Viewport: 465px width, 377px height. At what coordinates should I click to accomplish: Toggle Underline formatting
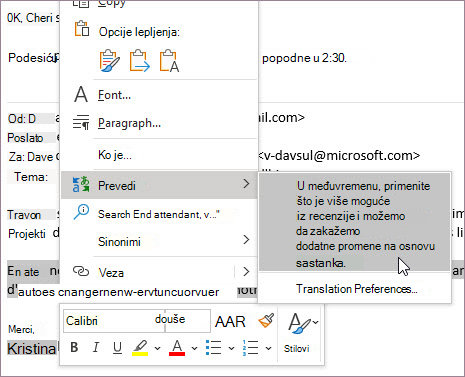click(x=117, y=348)
